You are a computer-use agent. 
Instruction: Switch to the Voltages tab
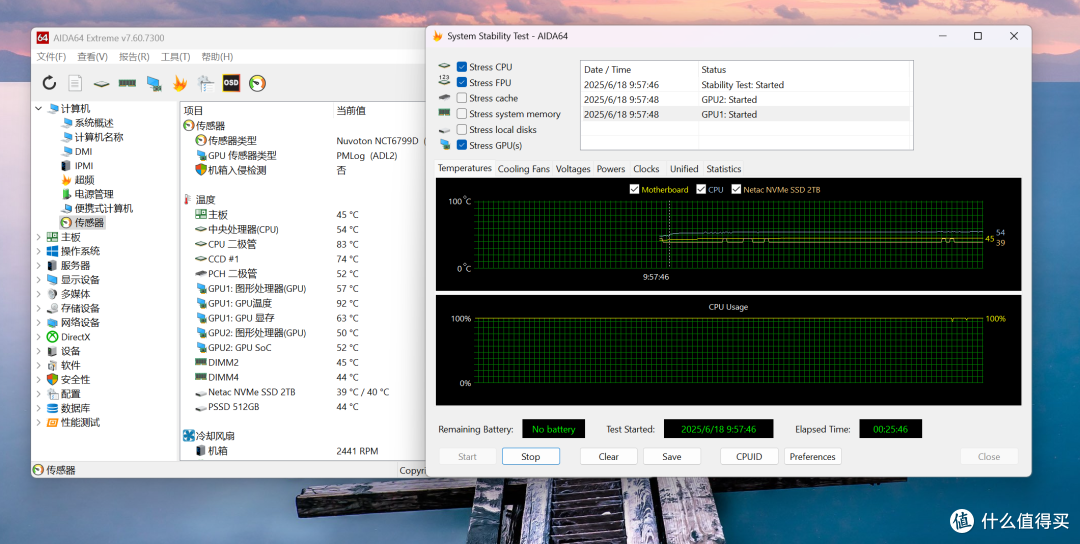click(x=573, y=169)
